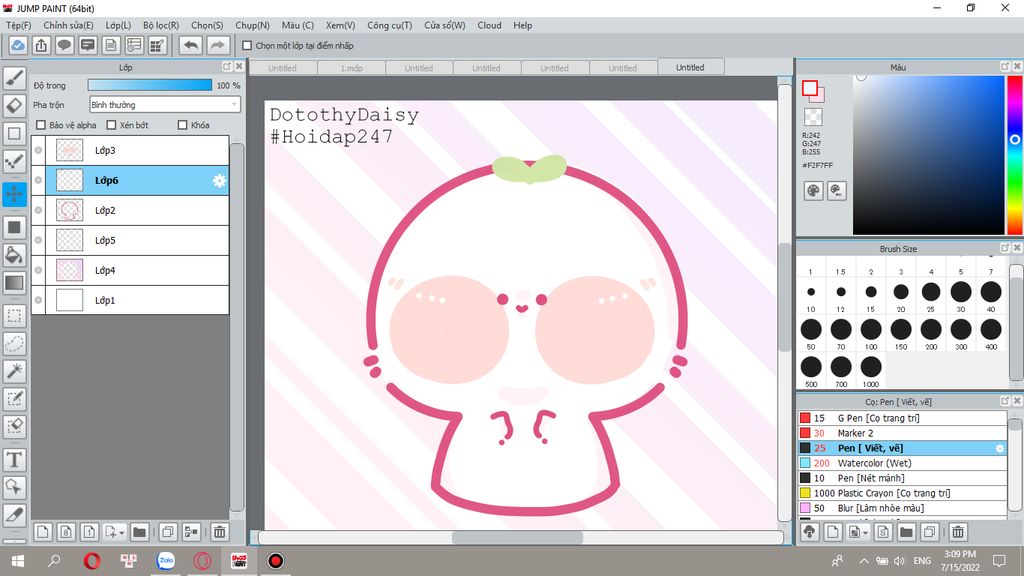Open settings gear of layer Lớp6
Viewport: 1024px width, 576px height.
(219, 180)
